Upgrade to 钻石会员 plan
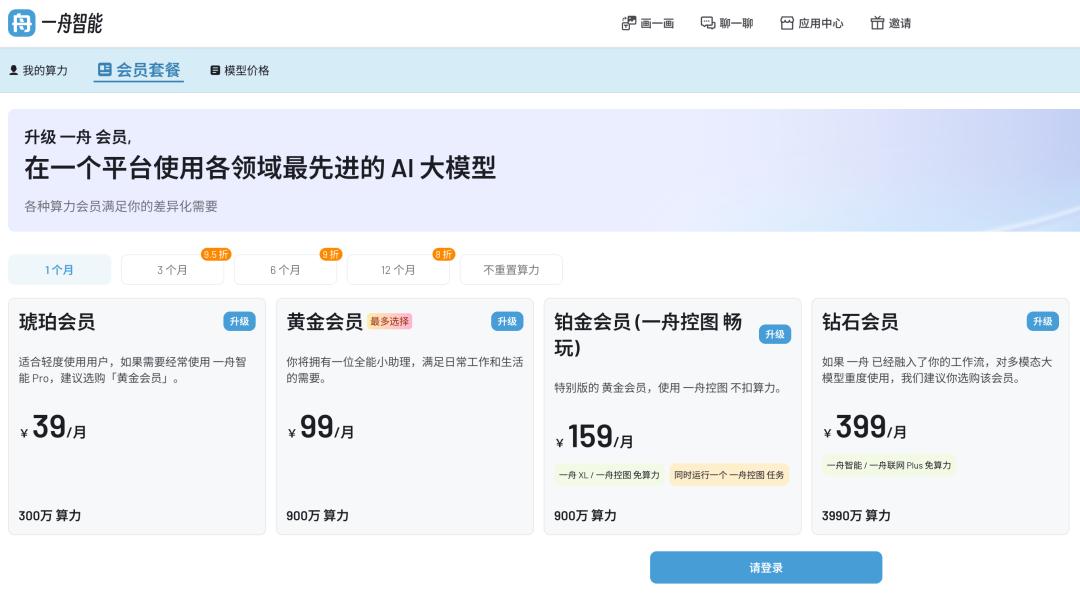This screenshot has width=1080, height=607. coord(1043,321)
